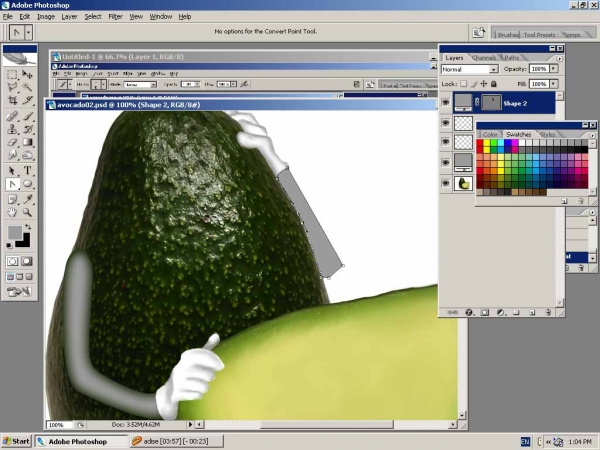The width and height of the screenshot is (600, 450).
Task: Add a layer style in Layers palette
Action: click(469, 312)
